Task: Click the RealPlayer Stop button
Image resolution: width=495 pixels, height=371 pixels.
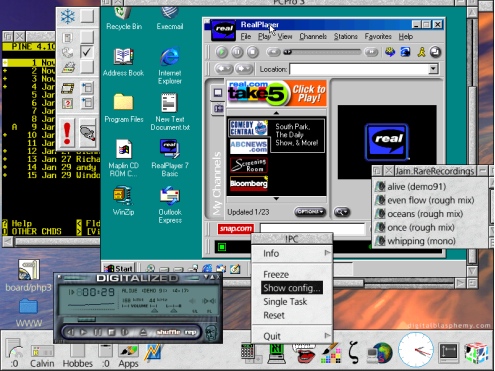Action: coord(252,52)
